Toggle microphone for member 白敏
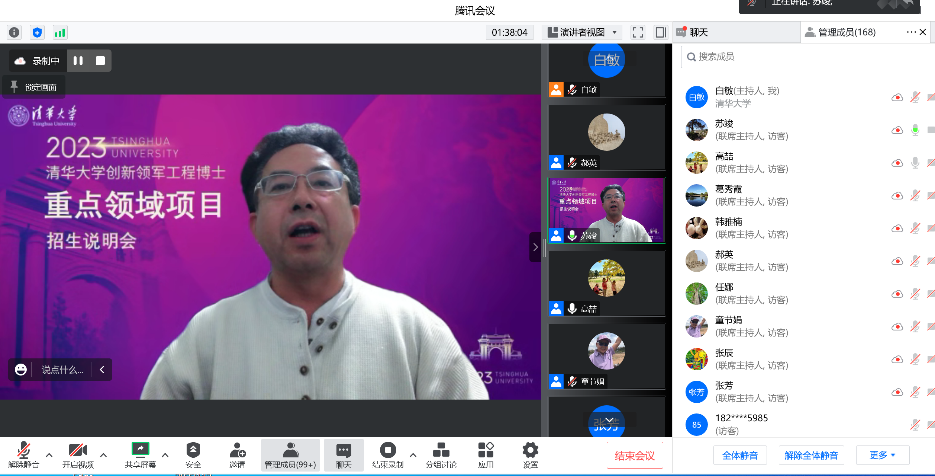The height and width of the screenshot is (476, 935). click(915, 97)
